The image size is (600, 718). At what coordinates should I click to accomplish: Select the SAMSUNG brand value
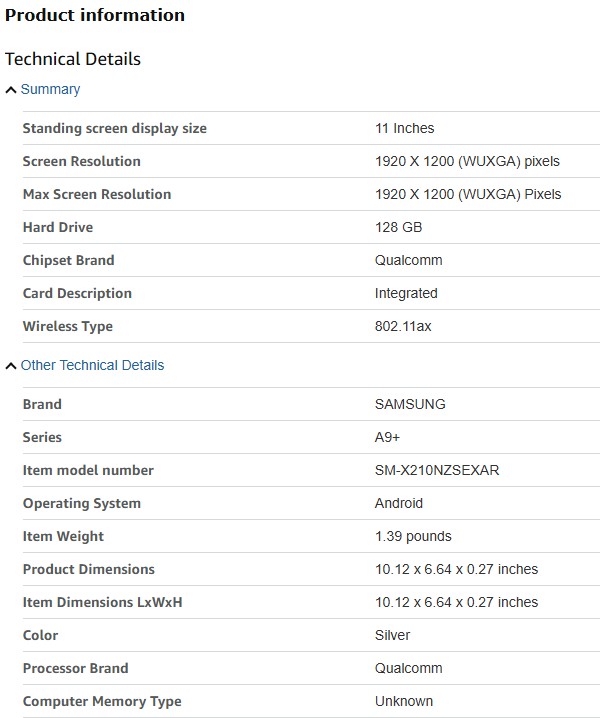[x=410, y=404]
